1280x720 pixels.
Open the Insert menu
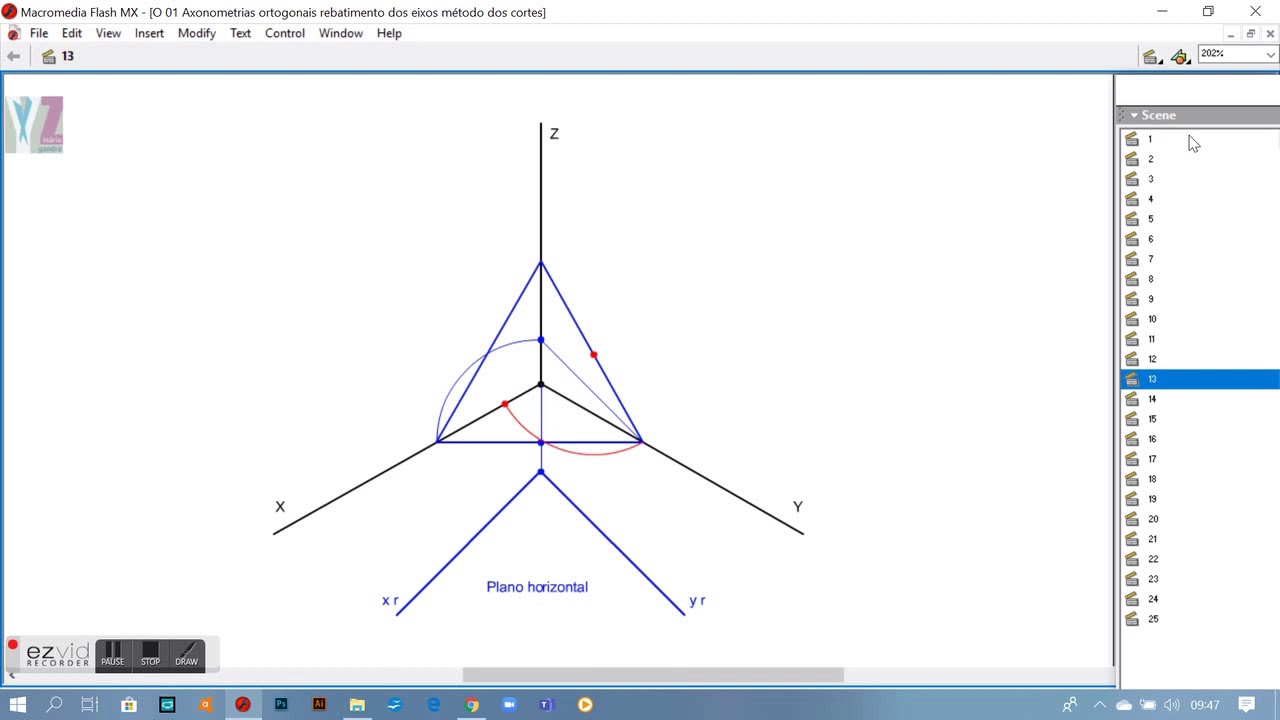pyautogui.click(x=149, y=33)
